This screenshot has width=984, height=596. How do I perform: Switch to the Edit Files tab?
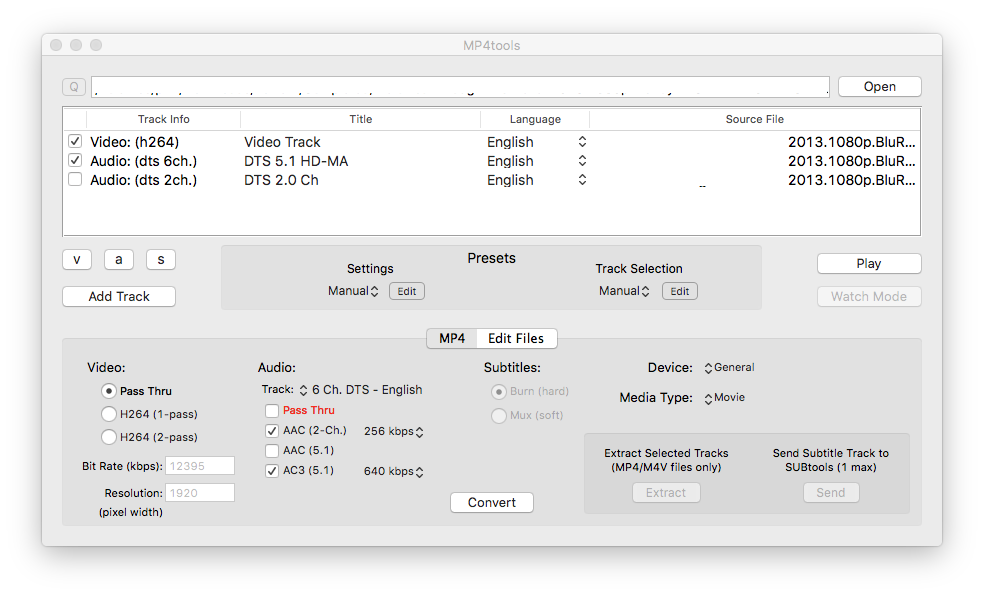coord(516,338)
